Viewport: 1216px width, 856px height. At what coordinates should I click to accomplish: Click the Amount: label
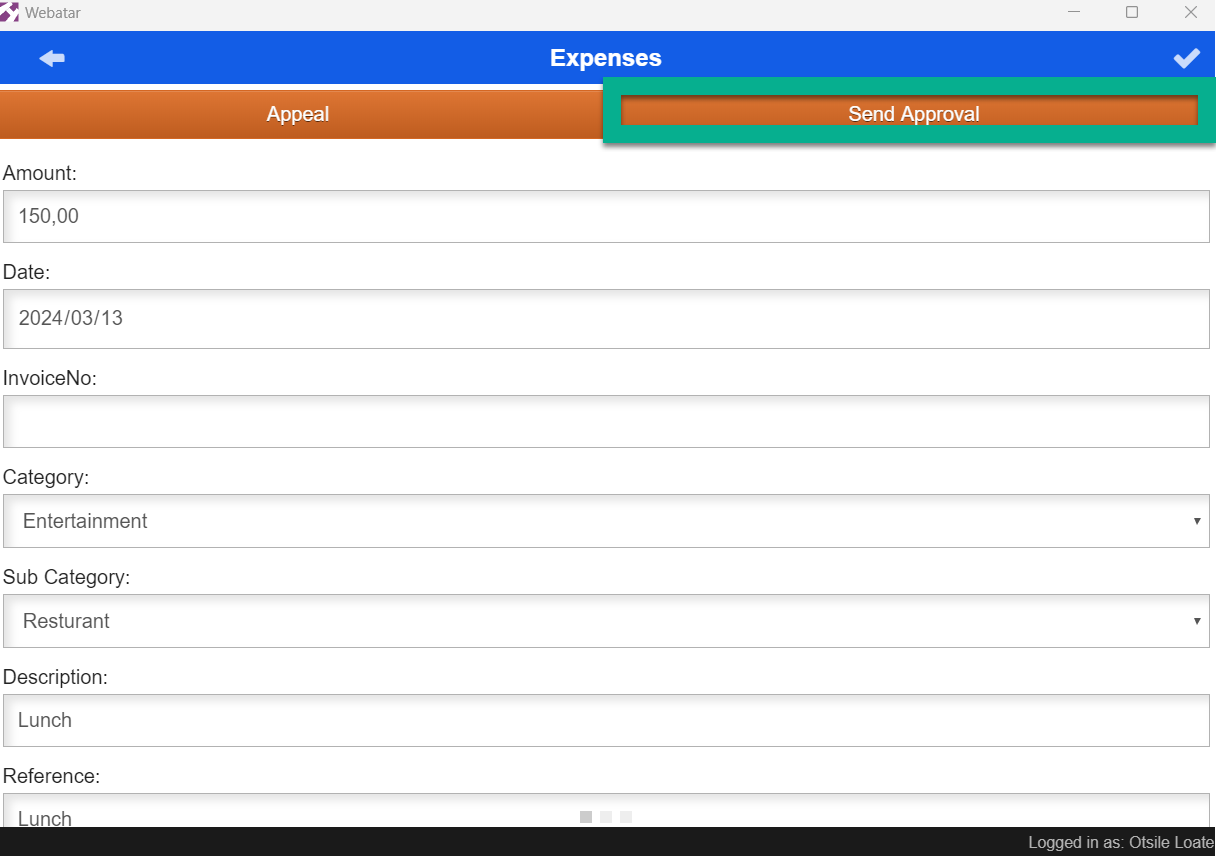coord(40,173)
